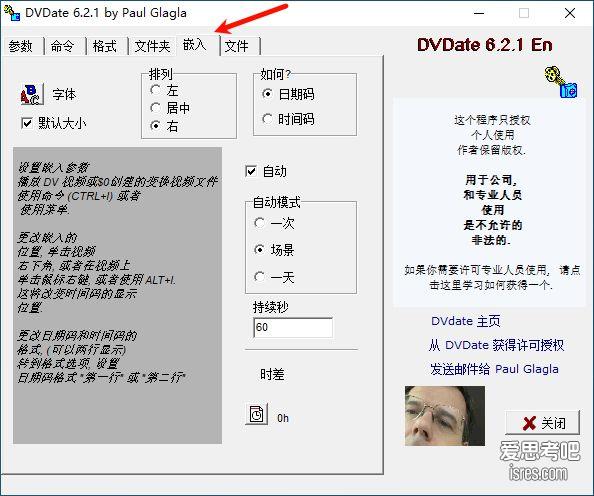Close the DVDate window with X
This screenshot has height=496, width=594.
coord(570,13)
